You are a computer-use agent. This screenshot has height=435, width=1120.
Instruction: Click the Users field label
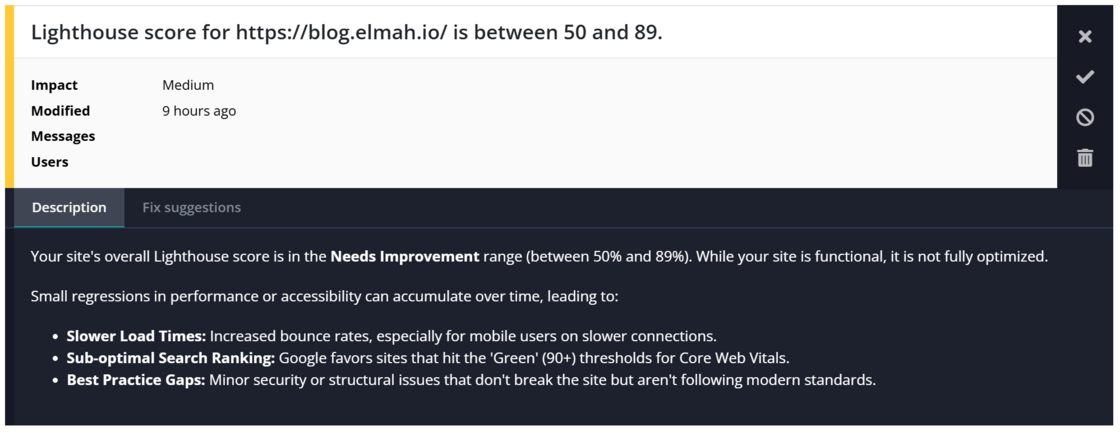click(x=49, y=161)
